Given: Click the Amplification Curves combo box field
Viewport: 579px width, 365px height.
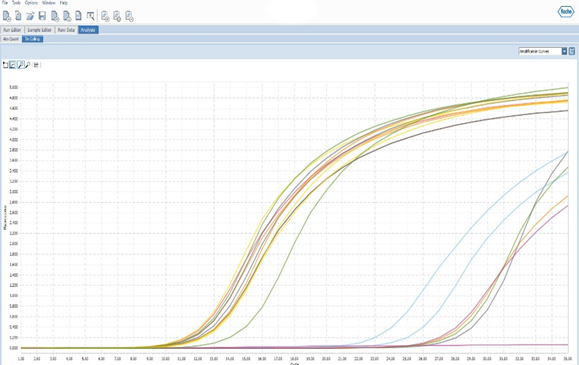Looking at the screenshot, I should tap(542, 51).
